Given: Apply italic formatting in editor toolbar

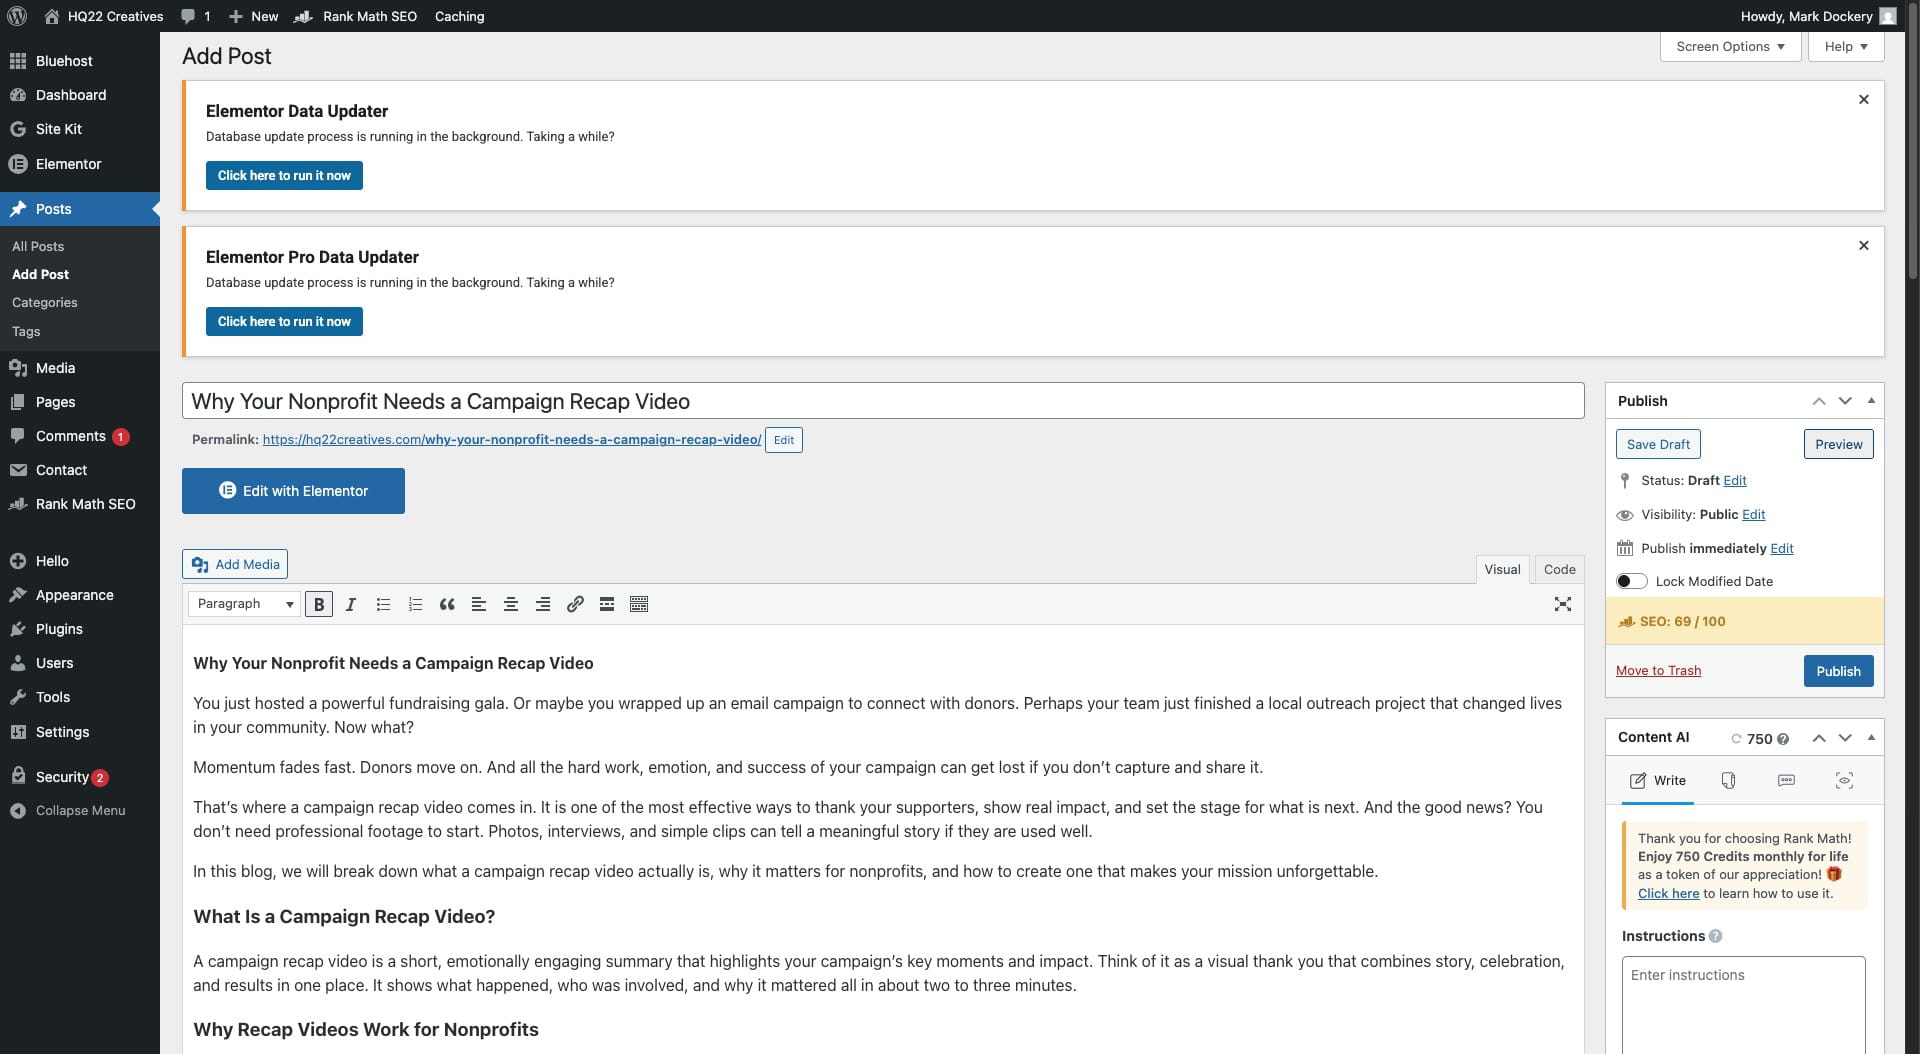Looking at the screenshot, I should point(351,604).
